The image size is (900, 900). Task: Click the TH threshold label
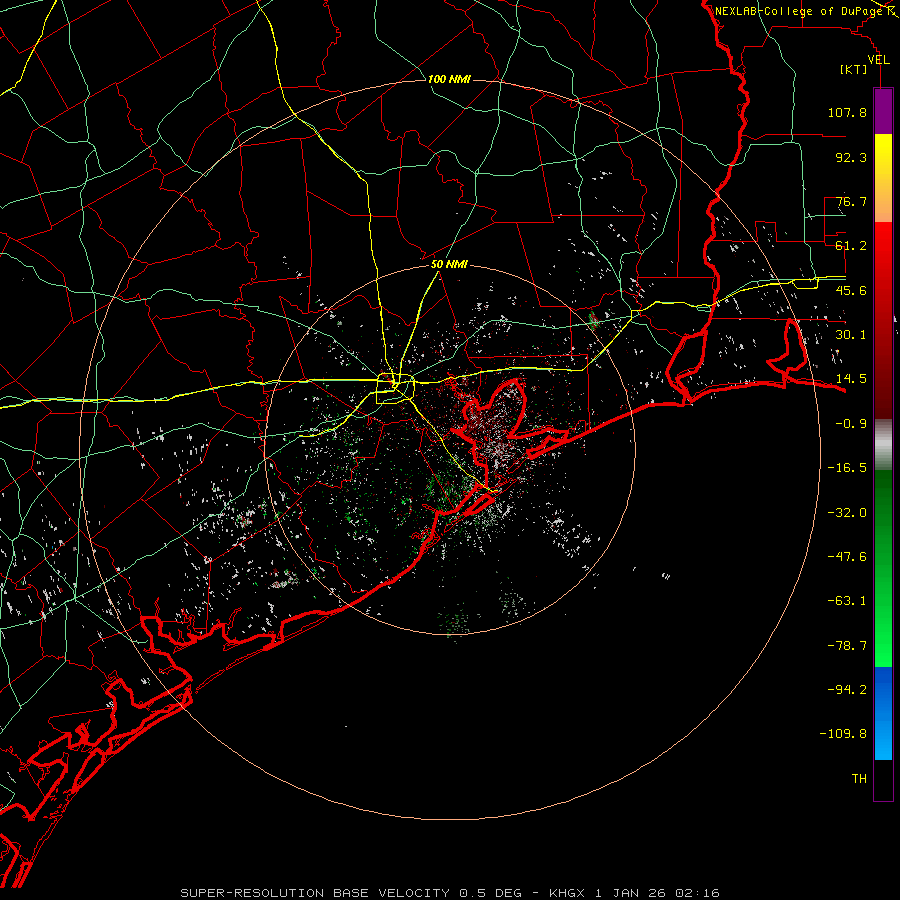[x=859, y=779]
